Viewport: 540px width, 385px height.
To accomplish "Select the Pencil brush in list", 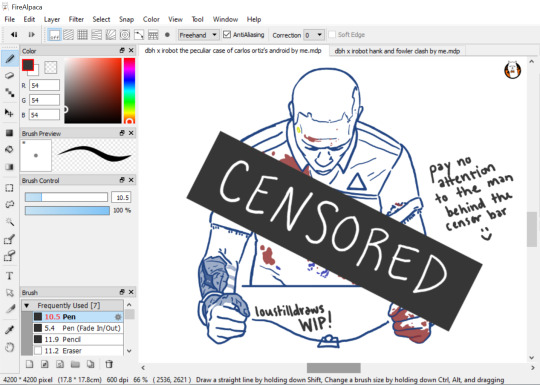I will coord(78,340).
